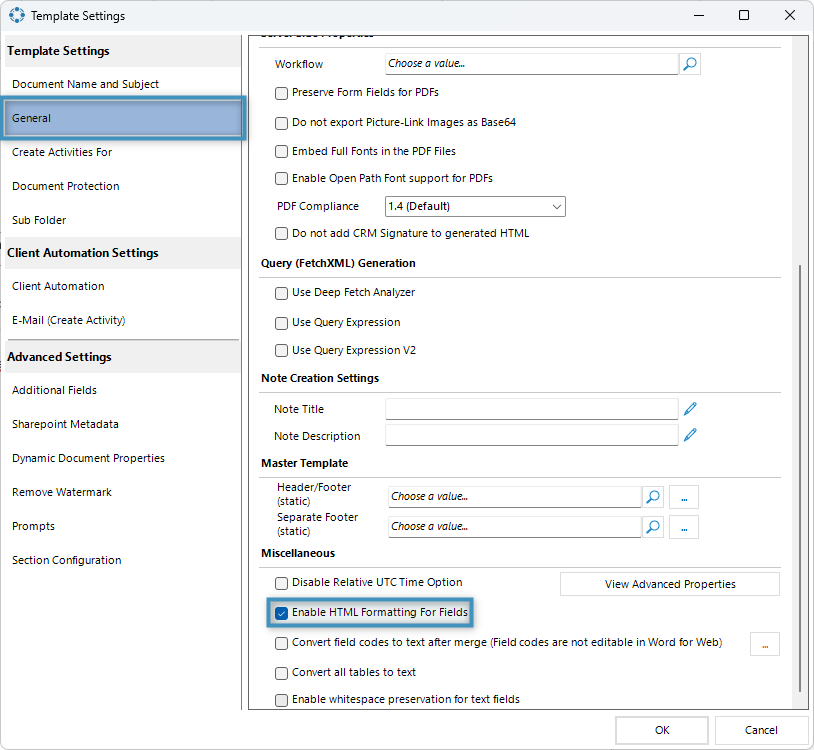Screen dimensions: 814x750
Task: Open the Header/Footer lookup magnifier
Action: tap(653, 497)
